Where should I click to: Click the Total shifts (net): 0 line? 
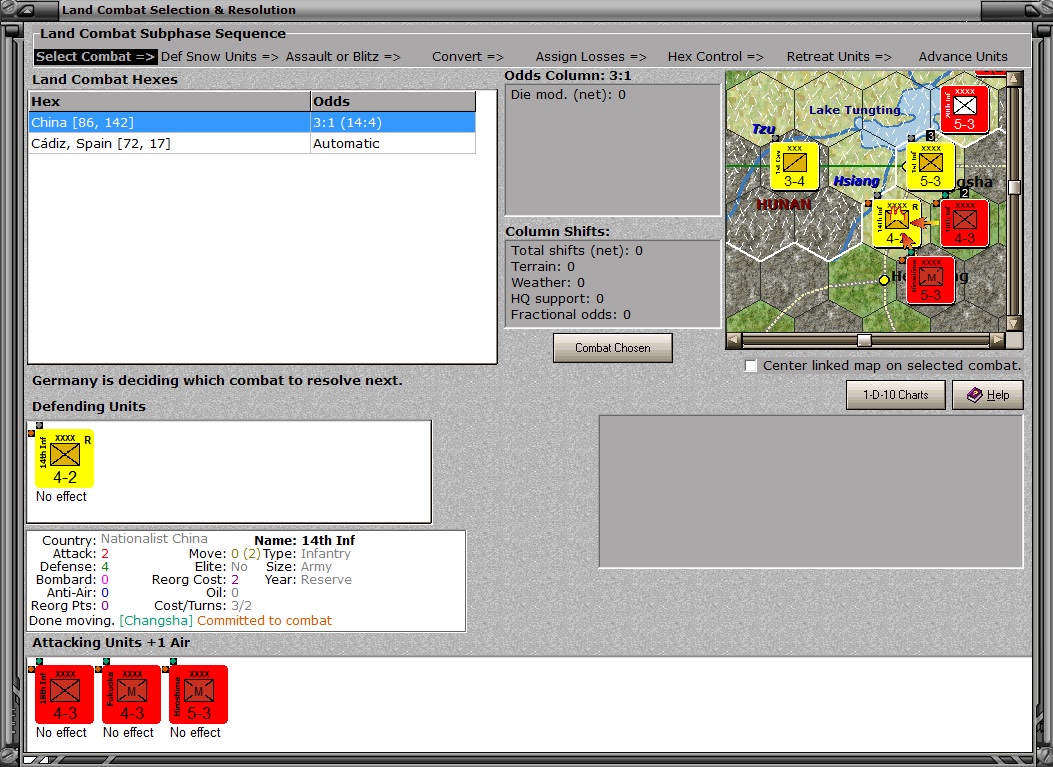point(576,251)
